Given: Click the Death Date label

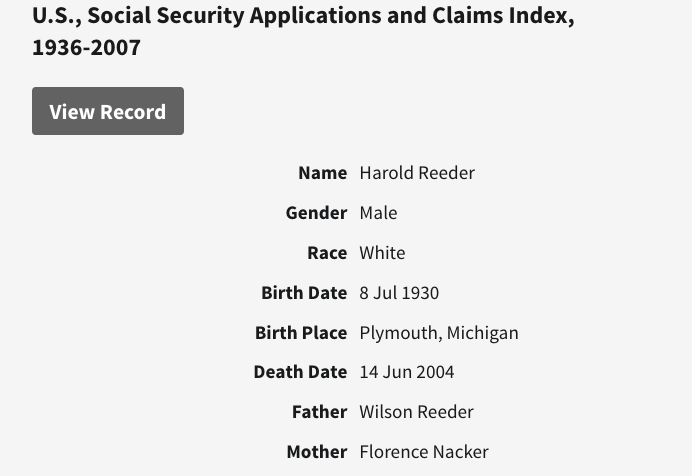Looking at the screenshot, I should tap(300, 372).
